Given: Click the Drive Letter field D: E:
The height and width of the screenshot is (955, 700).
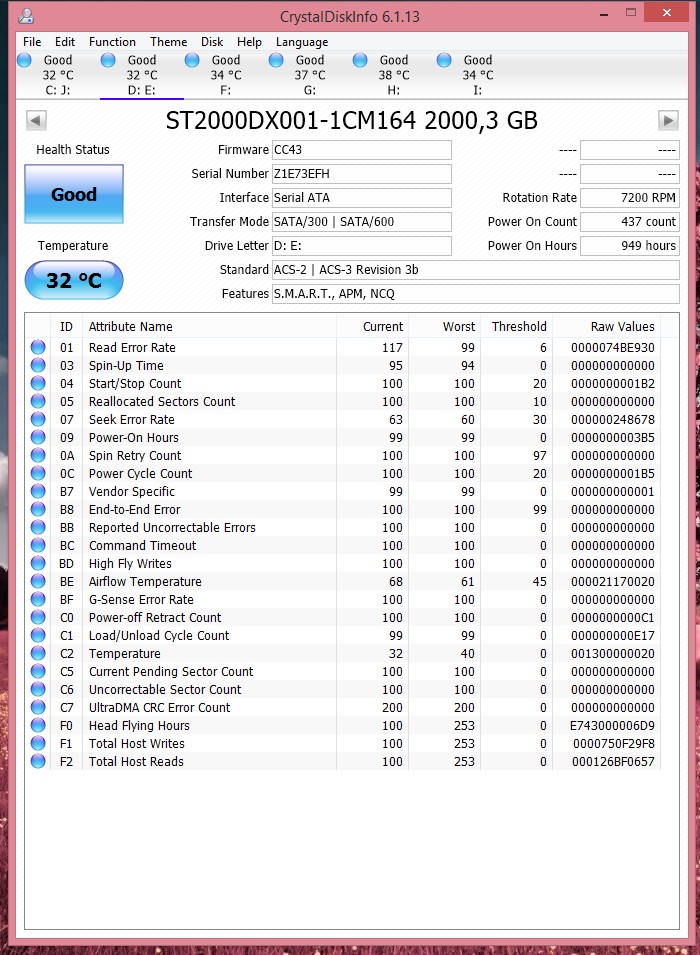Looking at the screenshot, I should point(361,246).
